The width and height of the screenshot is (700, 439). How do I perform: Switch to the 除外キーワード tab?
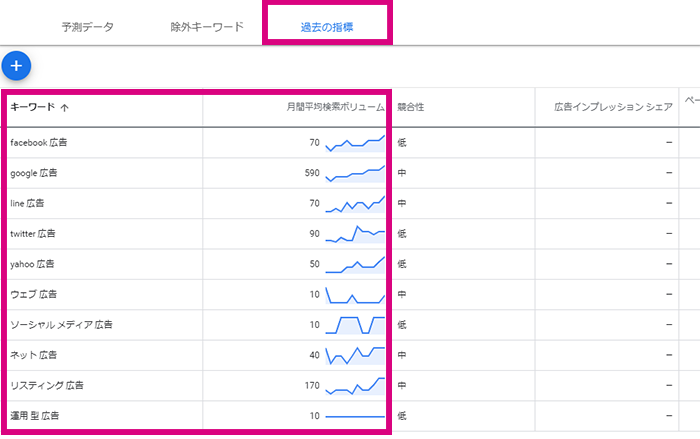pos(207,27)
